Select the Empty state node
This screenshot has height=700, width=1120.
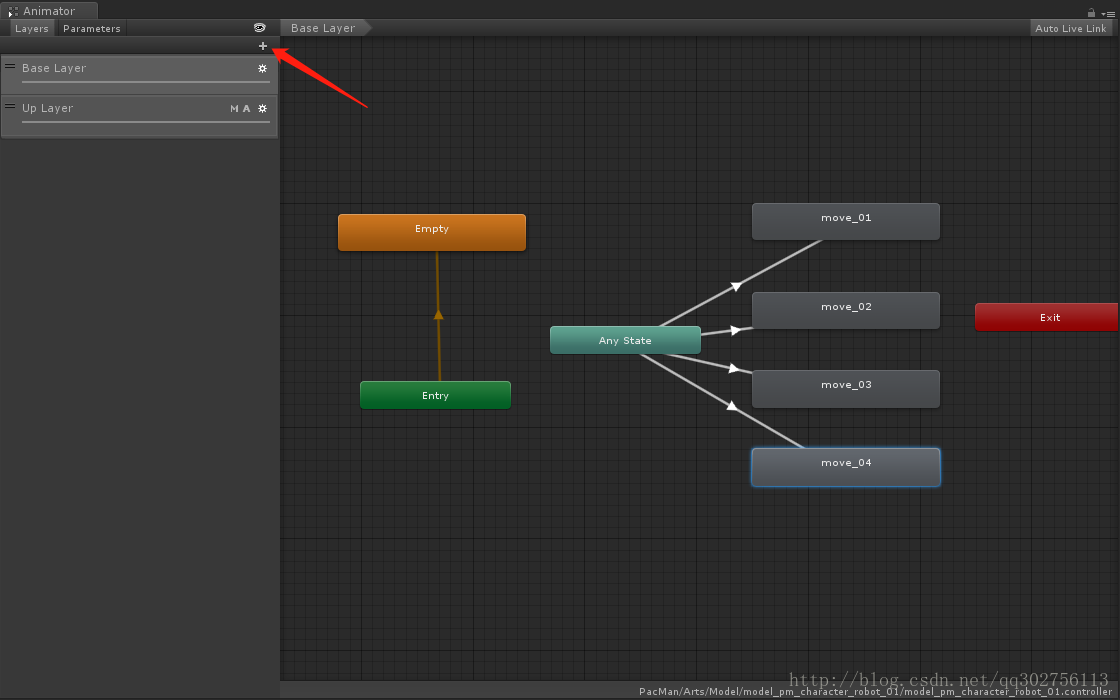pyautogui.click(x=431, y=232)
